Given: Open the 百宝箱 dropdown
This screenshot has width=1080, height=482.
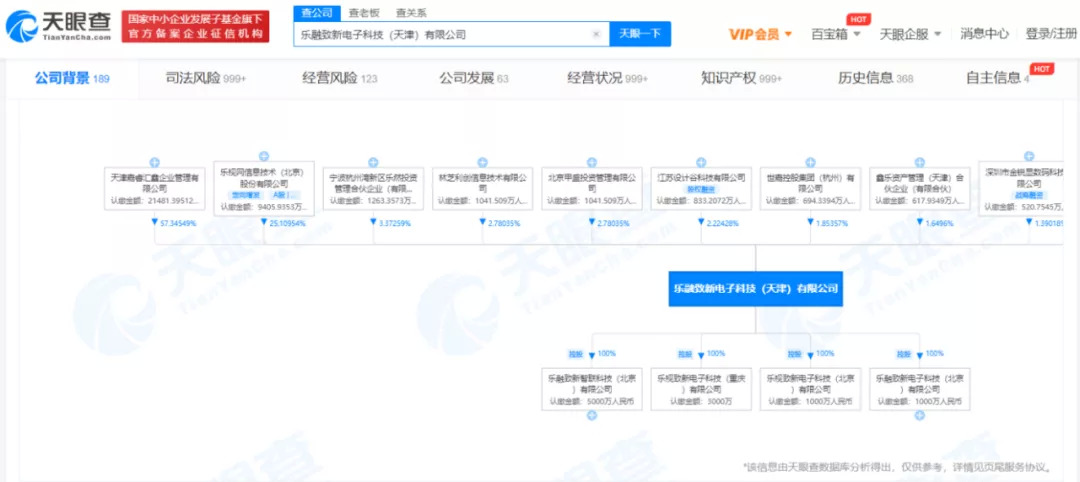Looking at the screenshot, I should point(835,34).
